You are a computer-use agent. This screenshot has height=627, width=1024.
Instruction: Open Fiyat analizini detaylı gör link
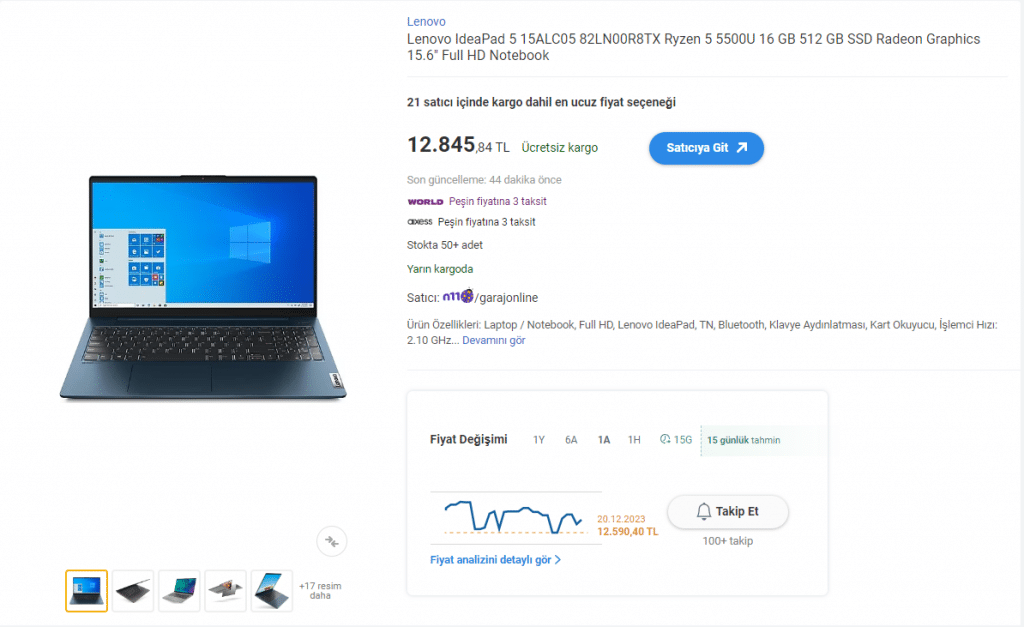[x=495, y=560]
